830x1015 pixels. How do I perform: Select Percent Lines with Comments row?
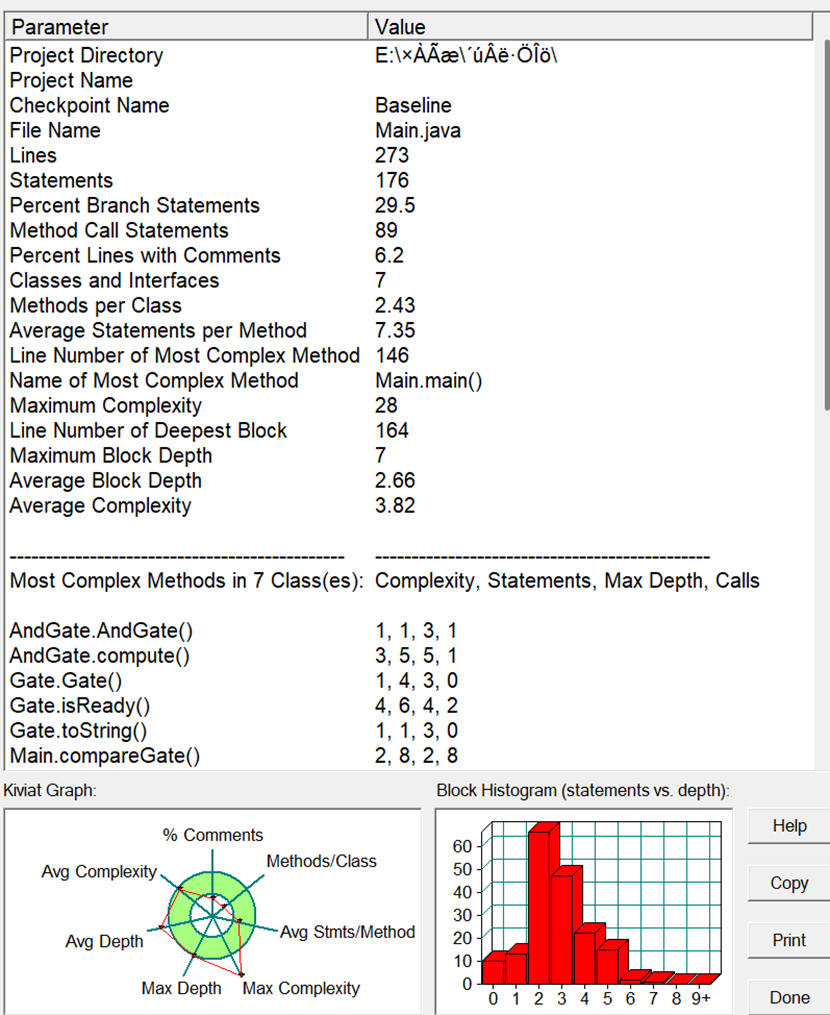point(408,256)
